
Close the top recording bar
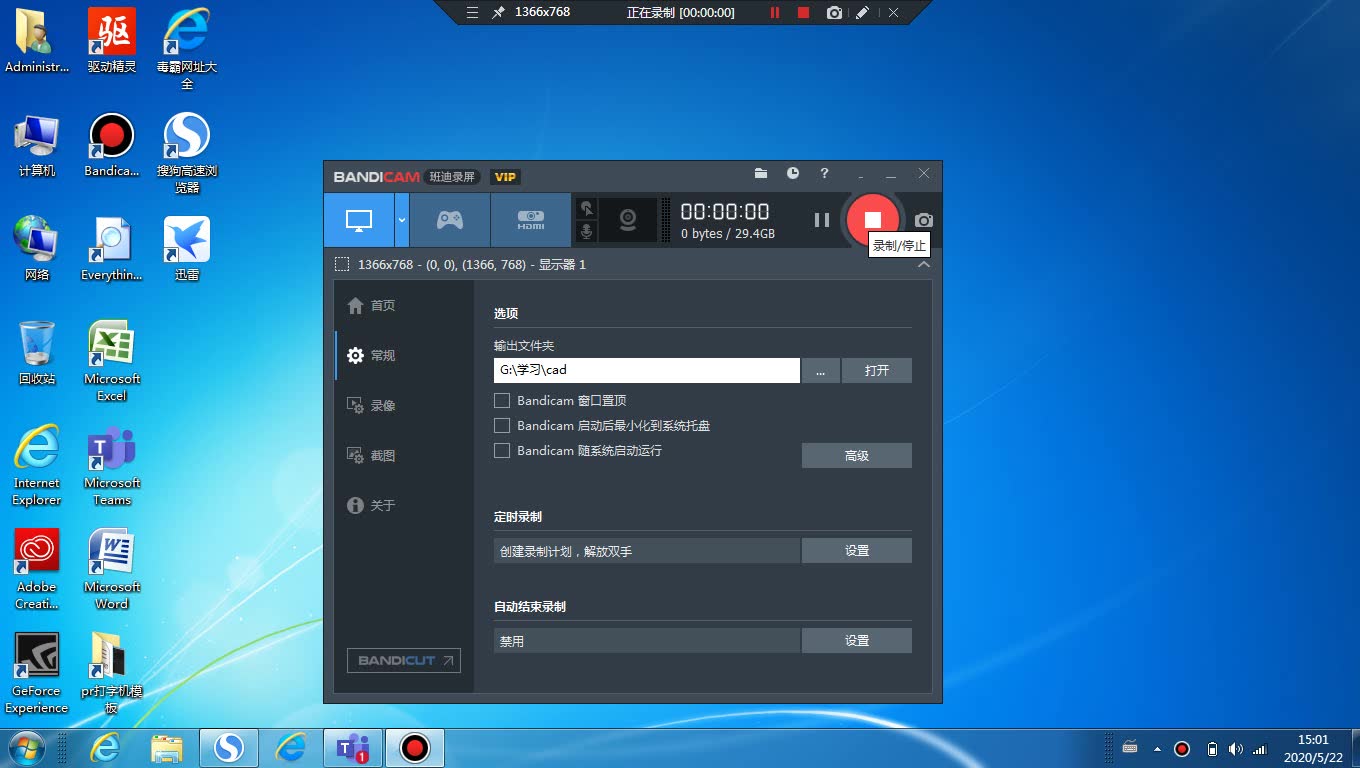[893, 12]
